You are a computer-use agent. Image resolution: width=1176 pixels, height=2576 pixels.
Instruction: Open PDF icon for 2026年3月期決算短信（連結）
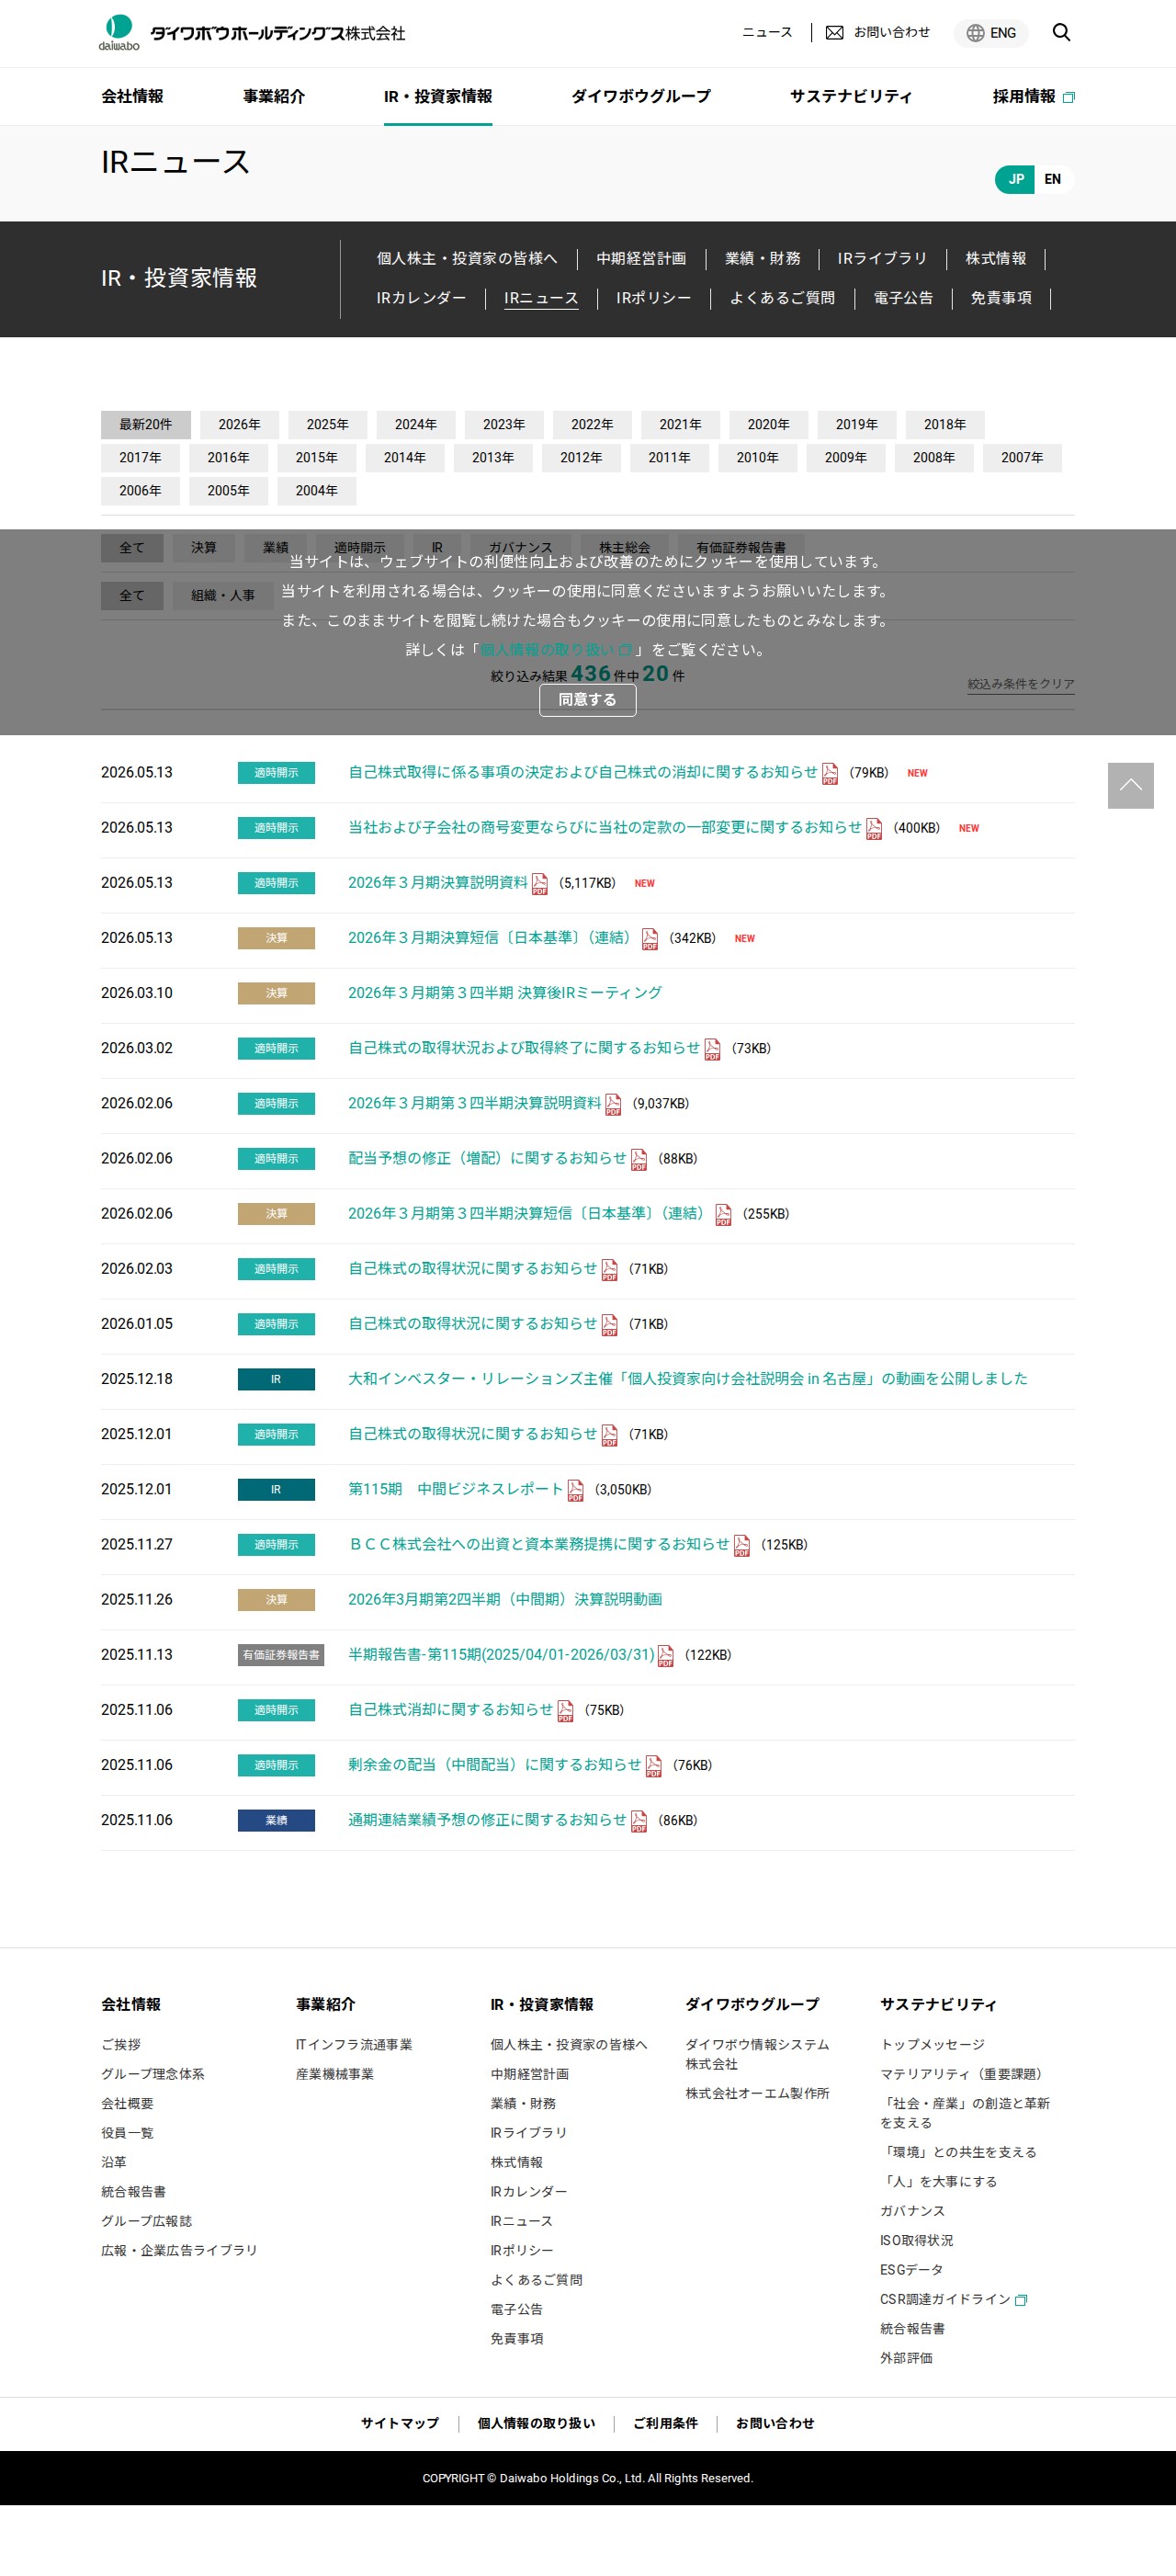650,938
